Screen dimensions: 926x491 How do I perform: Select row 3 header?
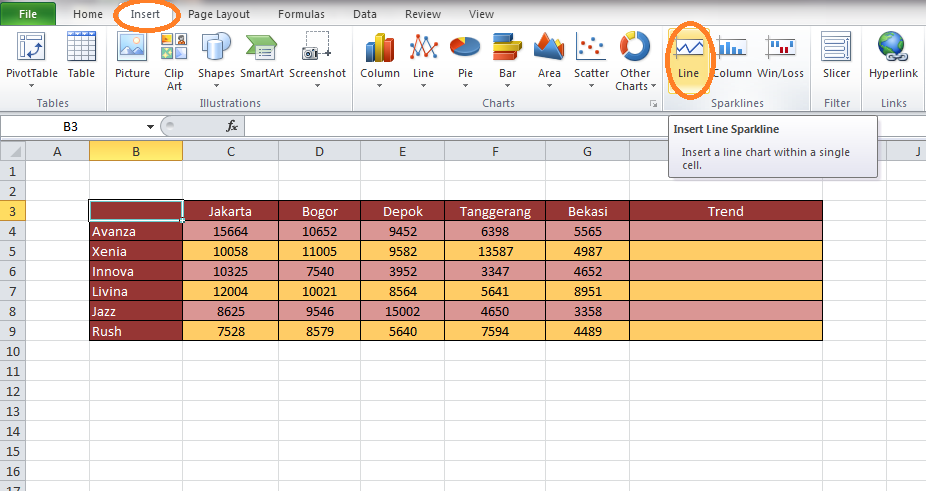coord(12,211)
